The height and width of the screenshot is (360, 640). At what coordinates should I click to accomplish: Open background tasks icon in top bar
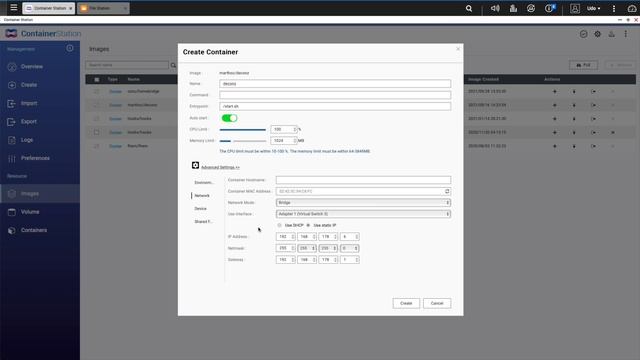(x=513, y=8)
